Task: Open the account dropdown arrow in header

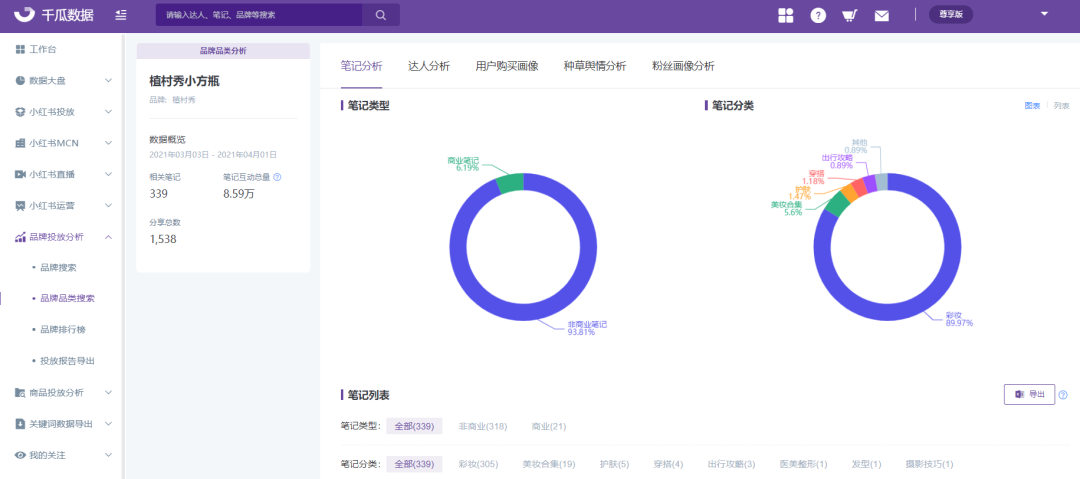Action: (1044, 14)
